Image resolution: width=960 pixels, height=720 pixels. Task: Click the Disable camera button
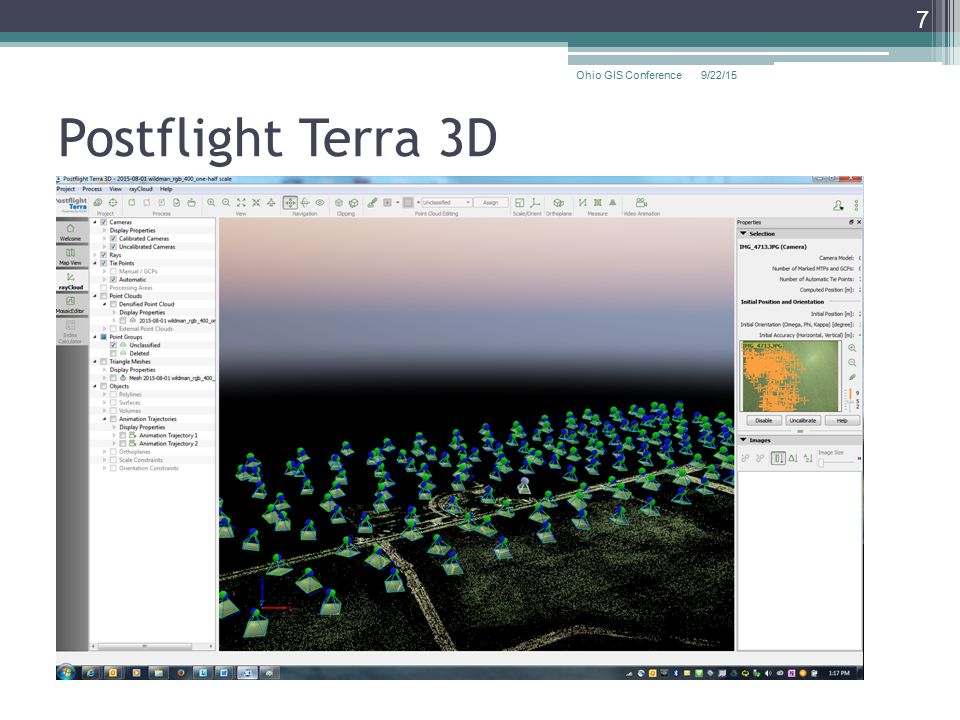point(763,421)
